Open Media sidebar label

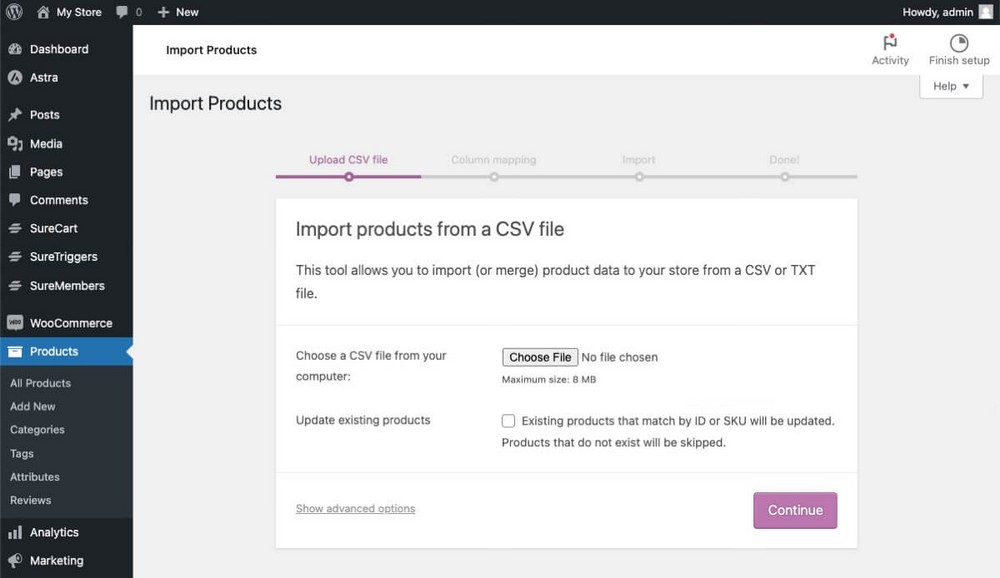46,144
